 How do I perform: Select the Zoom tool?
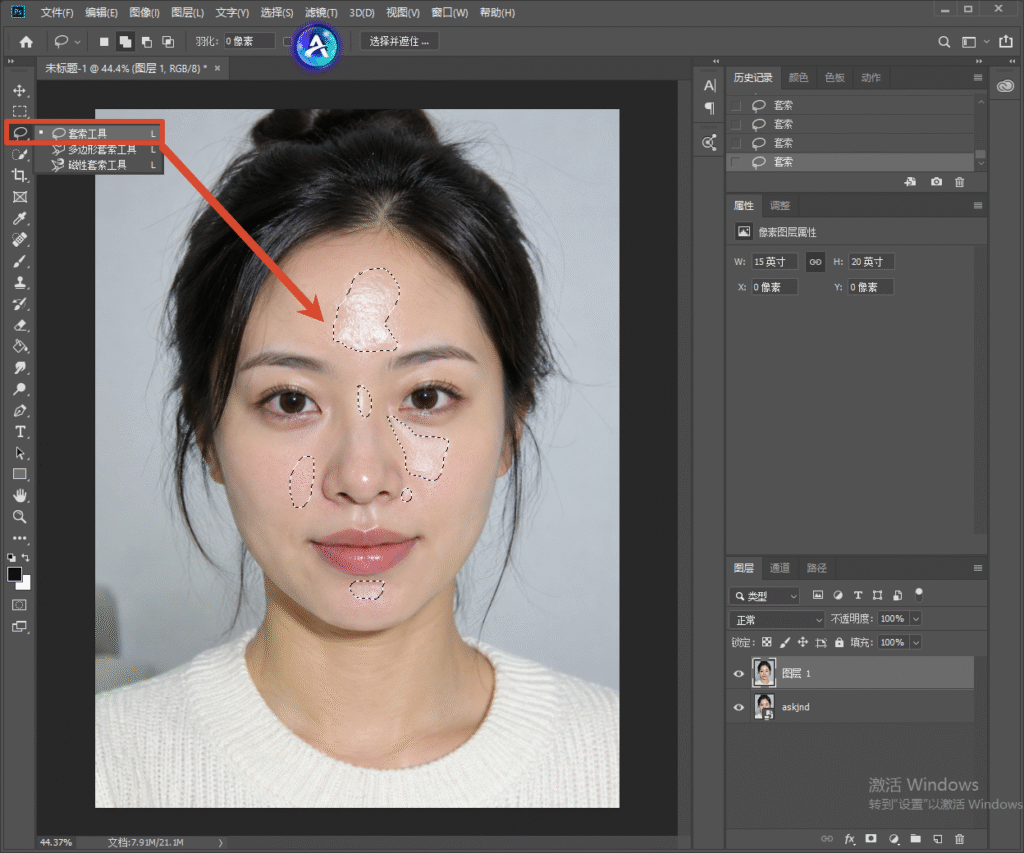coord(20,517)
